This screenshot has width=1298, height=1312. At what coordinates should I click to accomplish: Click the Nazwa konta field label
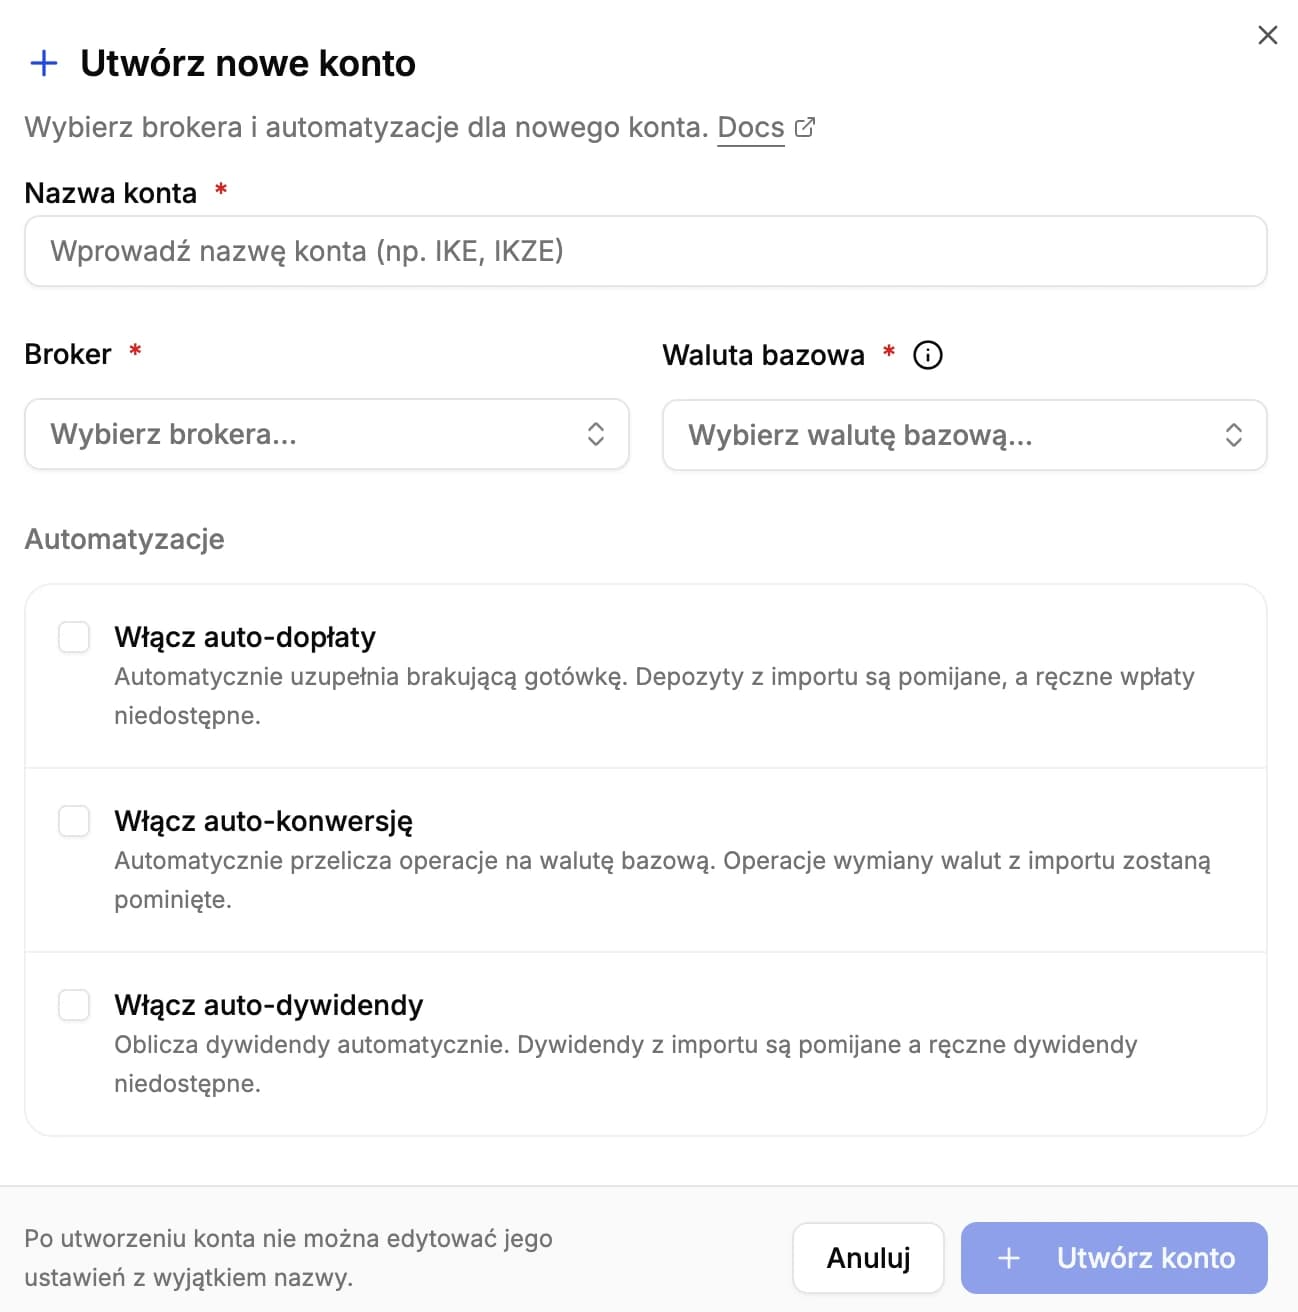[111, 193]
